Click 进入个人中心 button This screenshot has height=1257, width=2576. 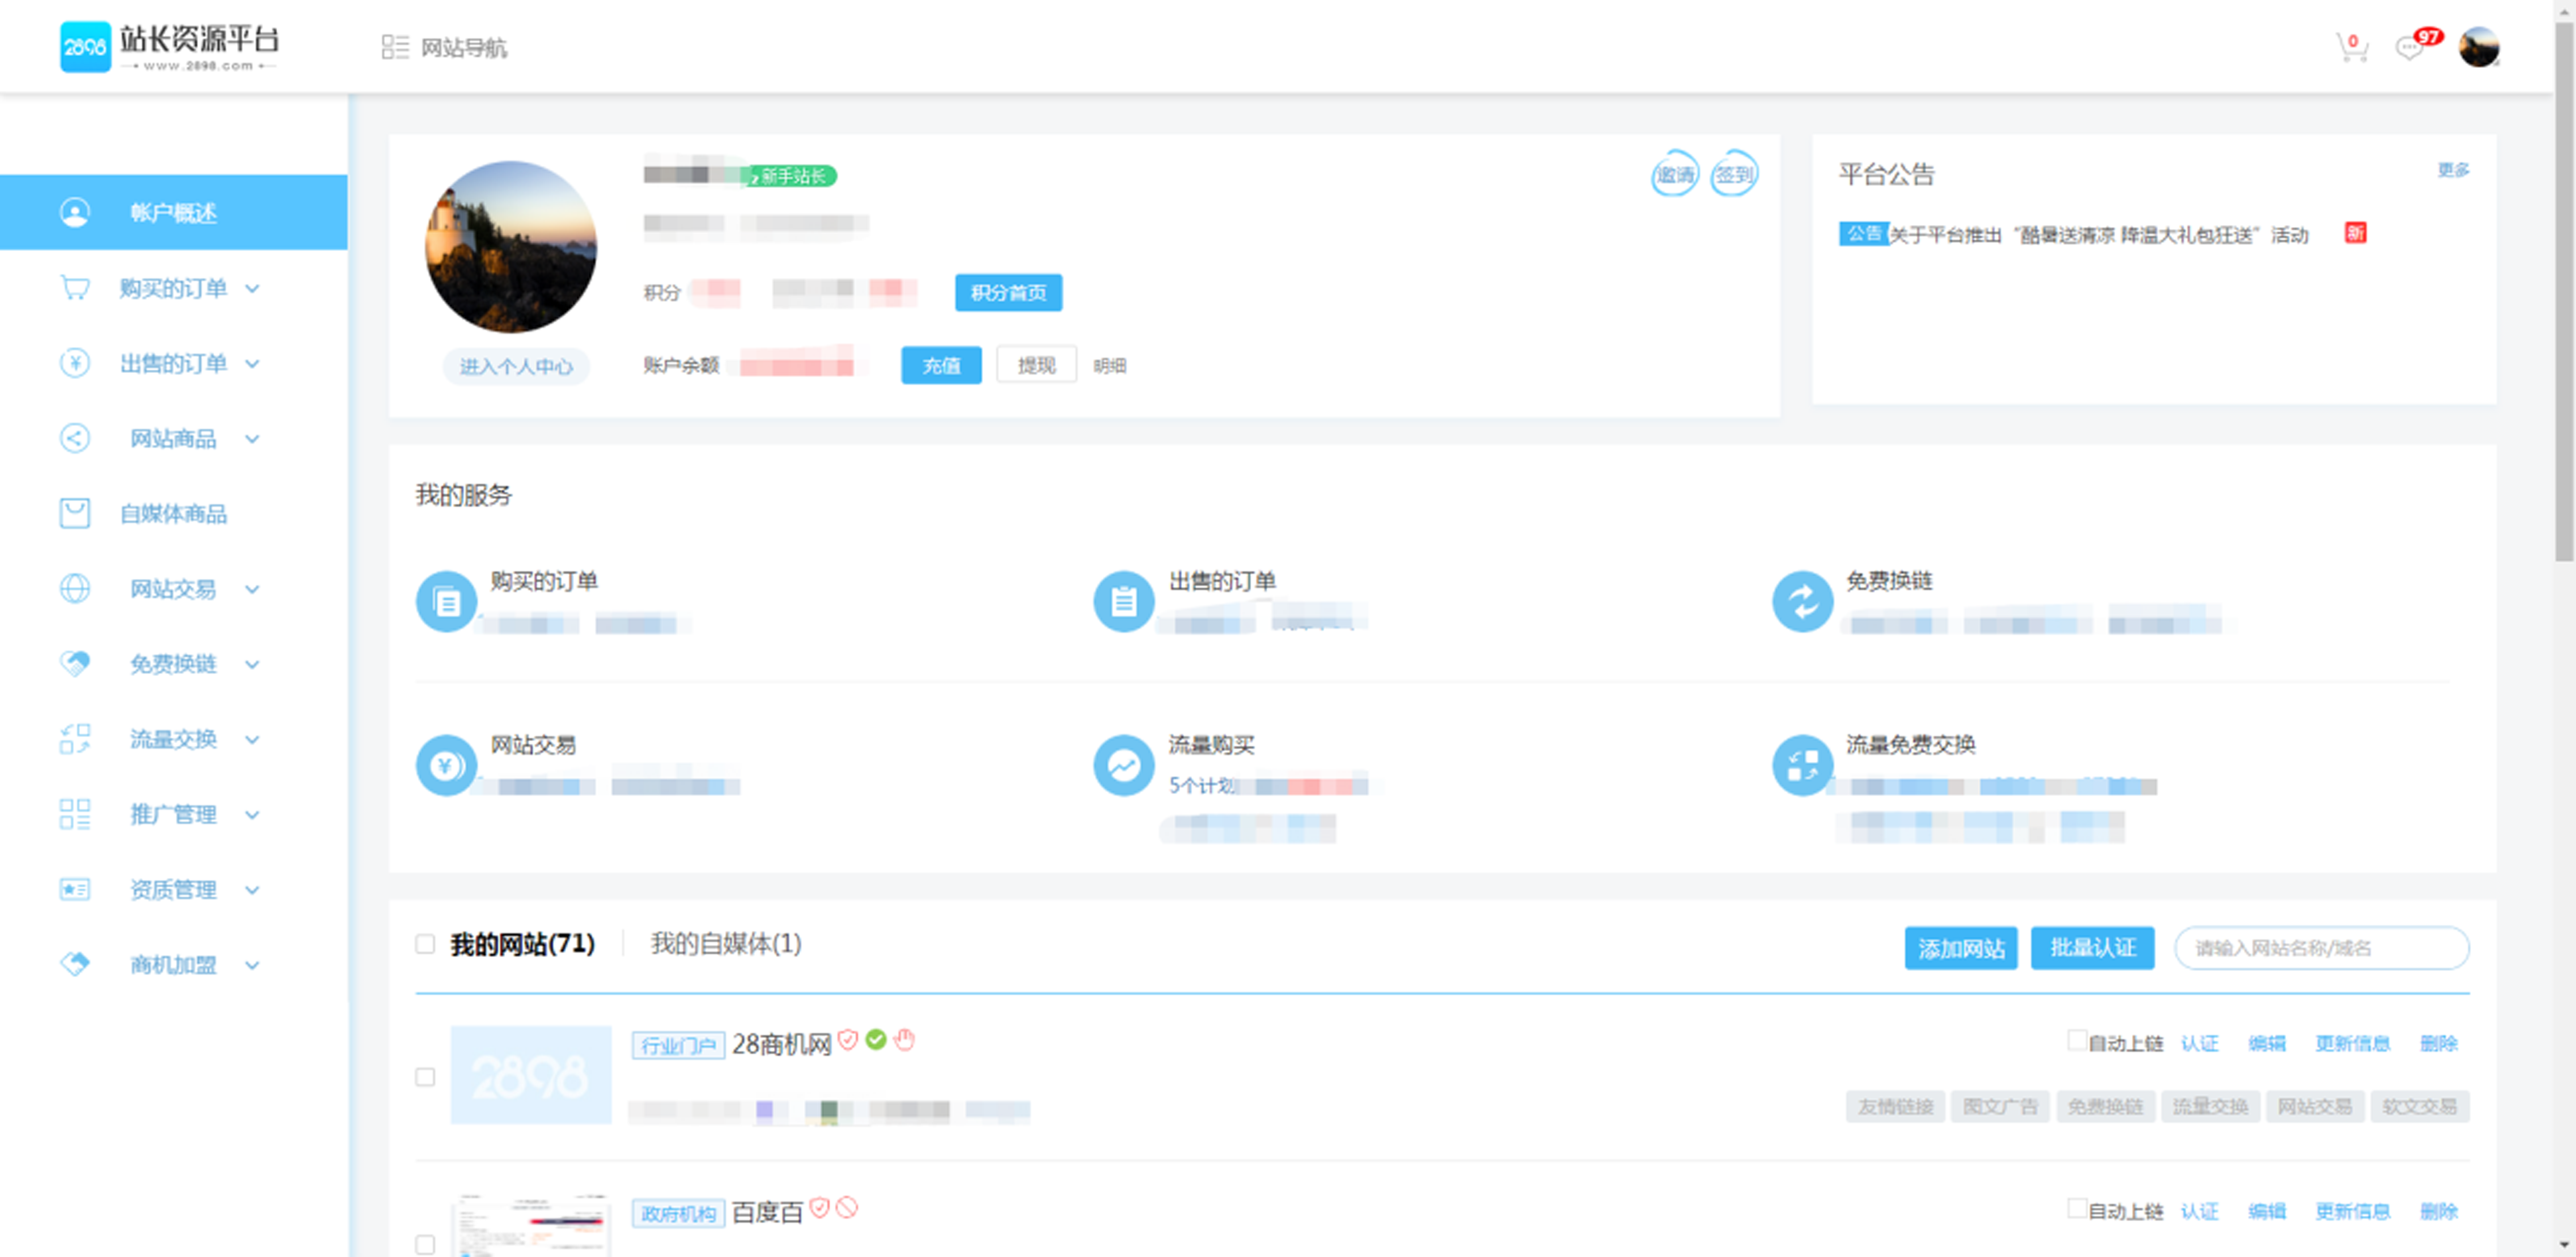[516, 367]
